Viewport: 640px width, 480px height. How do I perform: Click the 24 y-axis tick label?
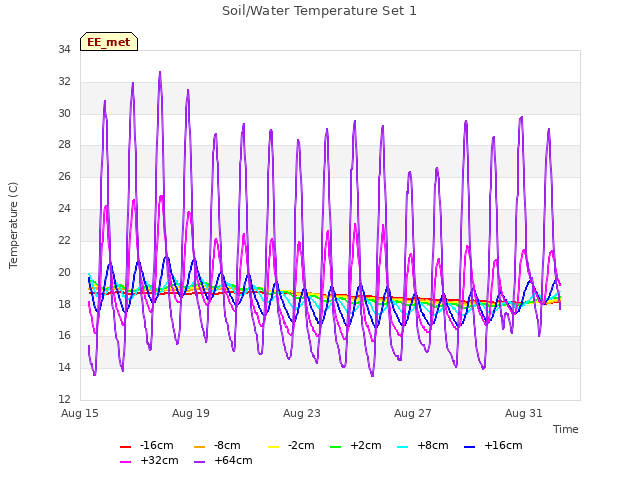pyautogui.click(x=64, y=209)
